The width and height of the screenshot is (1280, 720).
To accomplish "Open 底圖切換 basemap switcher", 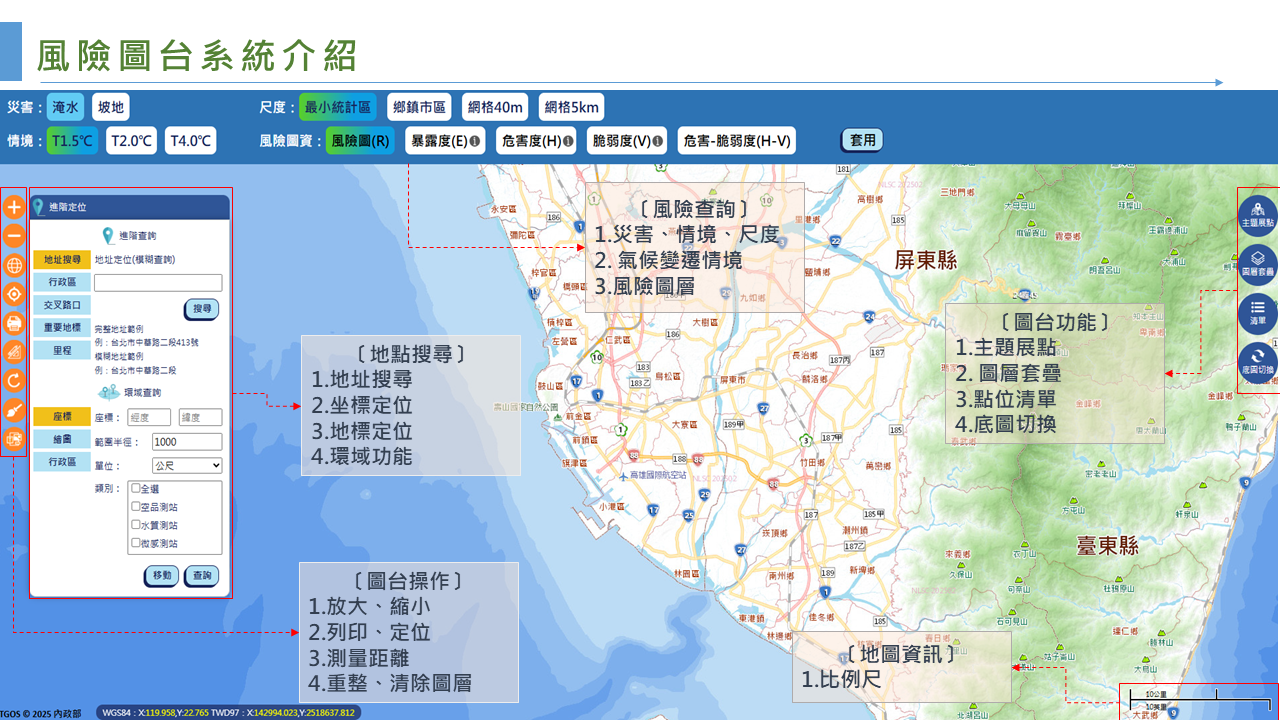I will point(1257,361).
